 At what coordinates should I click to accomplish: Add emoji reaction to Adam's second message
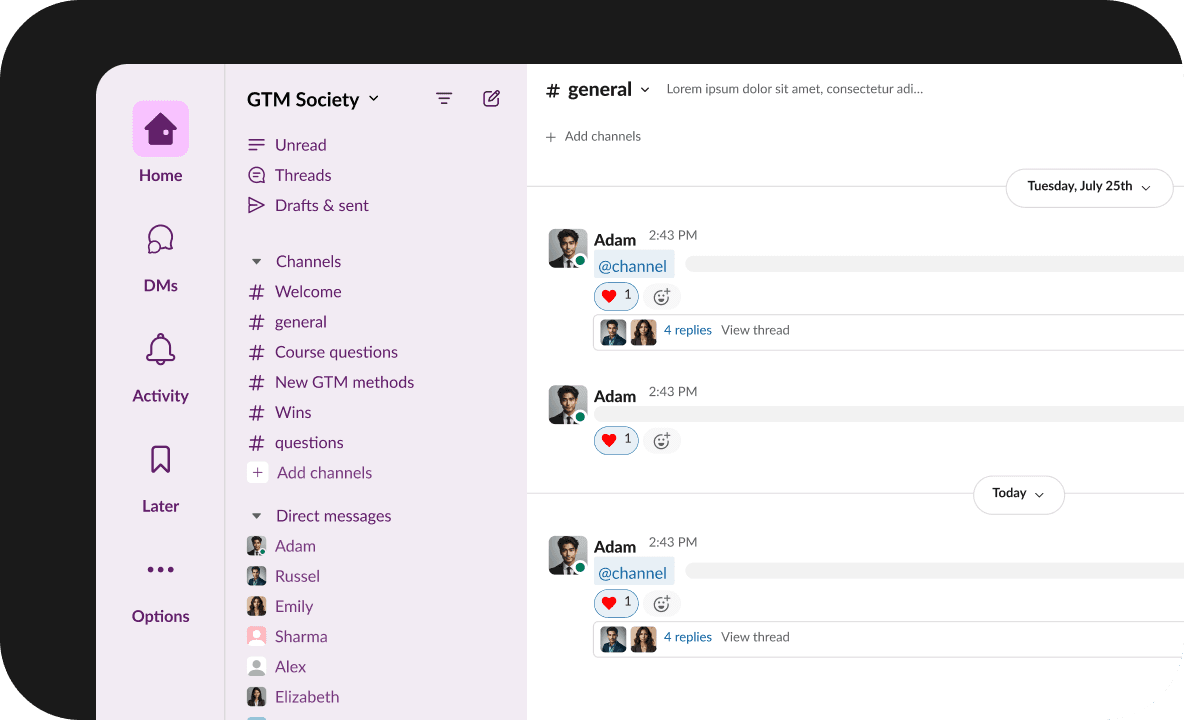pyautogui.click(x=662, y=441)
